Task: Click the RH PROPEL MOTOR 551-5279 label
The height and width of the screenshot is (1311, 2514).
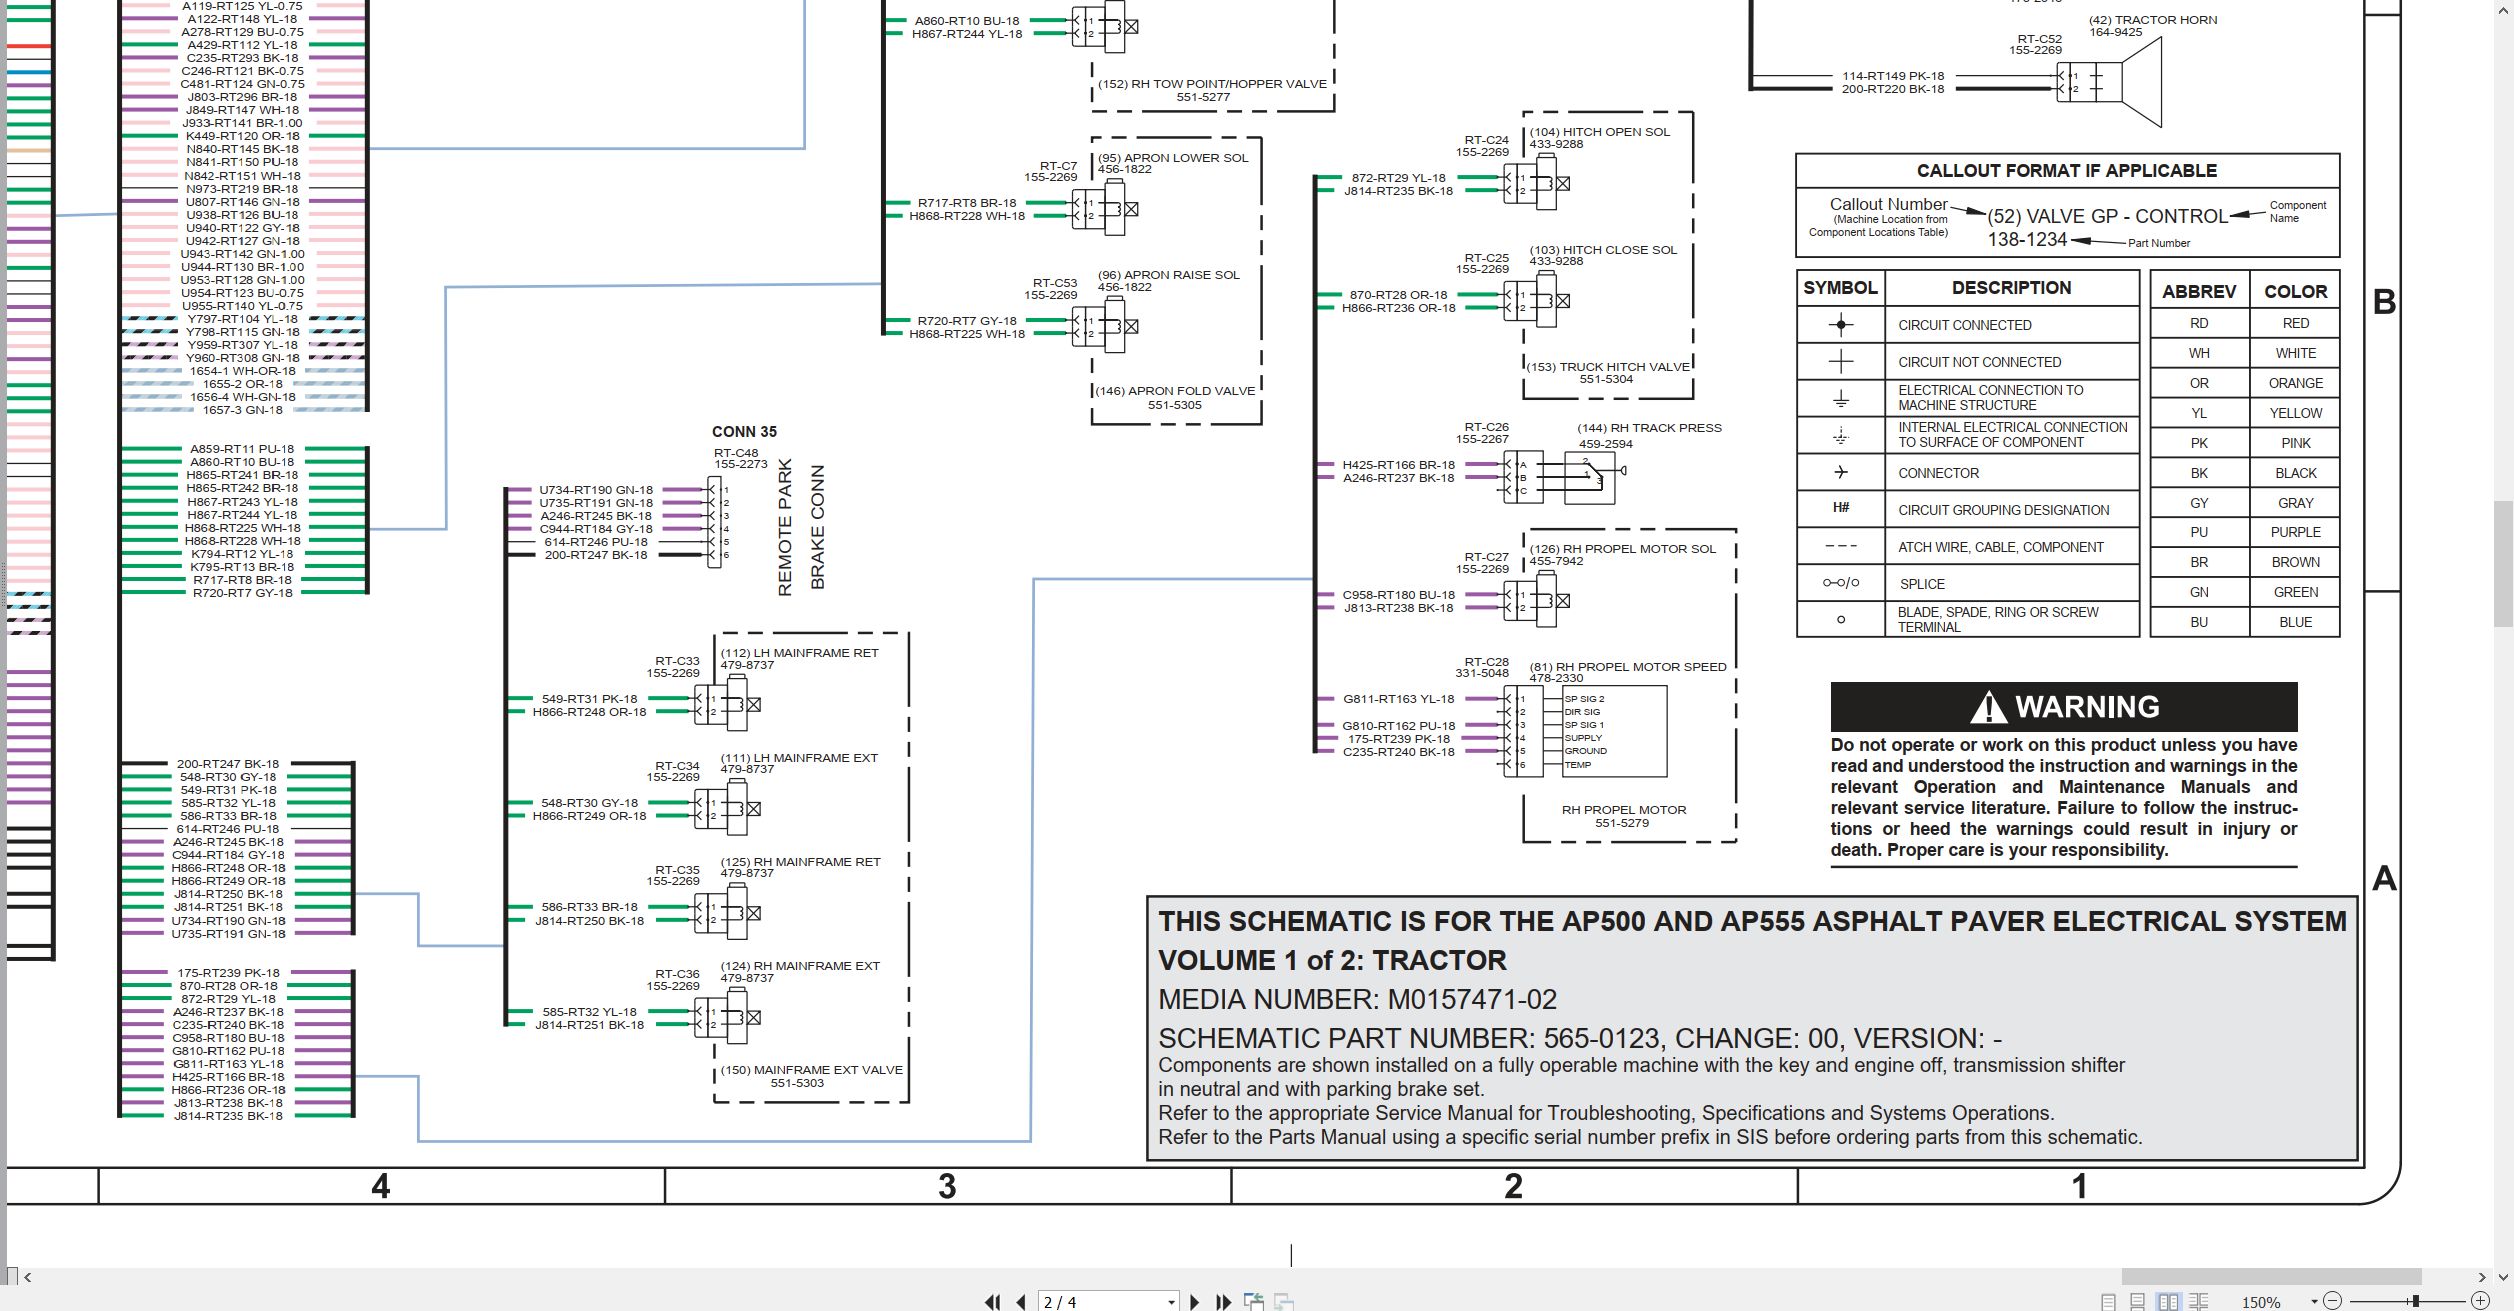Action: point(1623,816)
